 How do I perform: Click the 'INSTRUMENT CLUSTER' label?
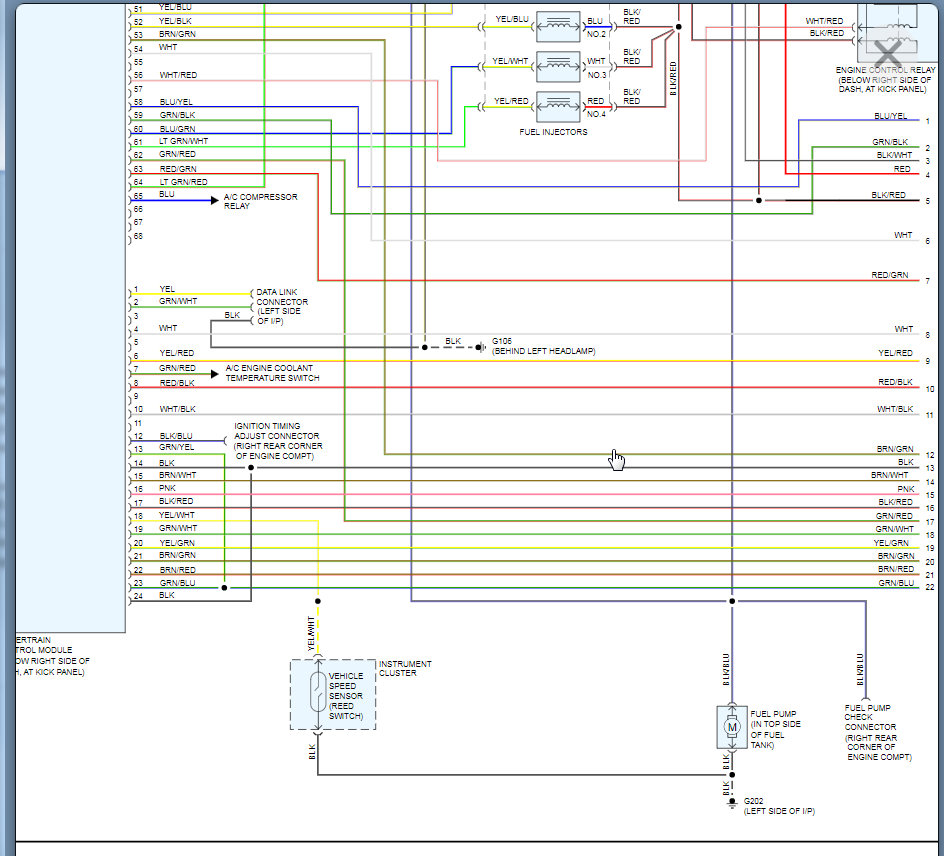pos(405,668)
